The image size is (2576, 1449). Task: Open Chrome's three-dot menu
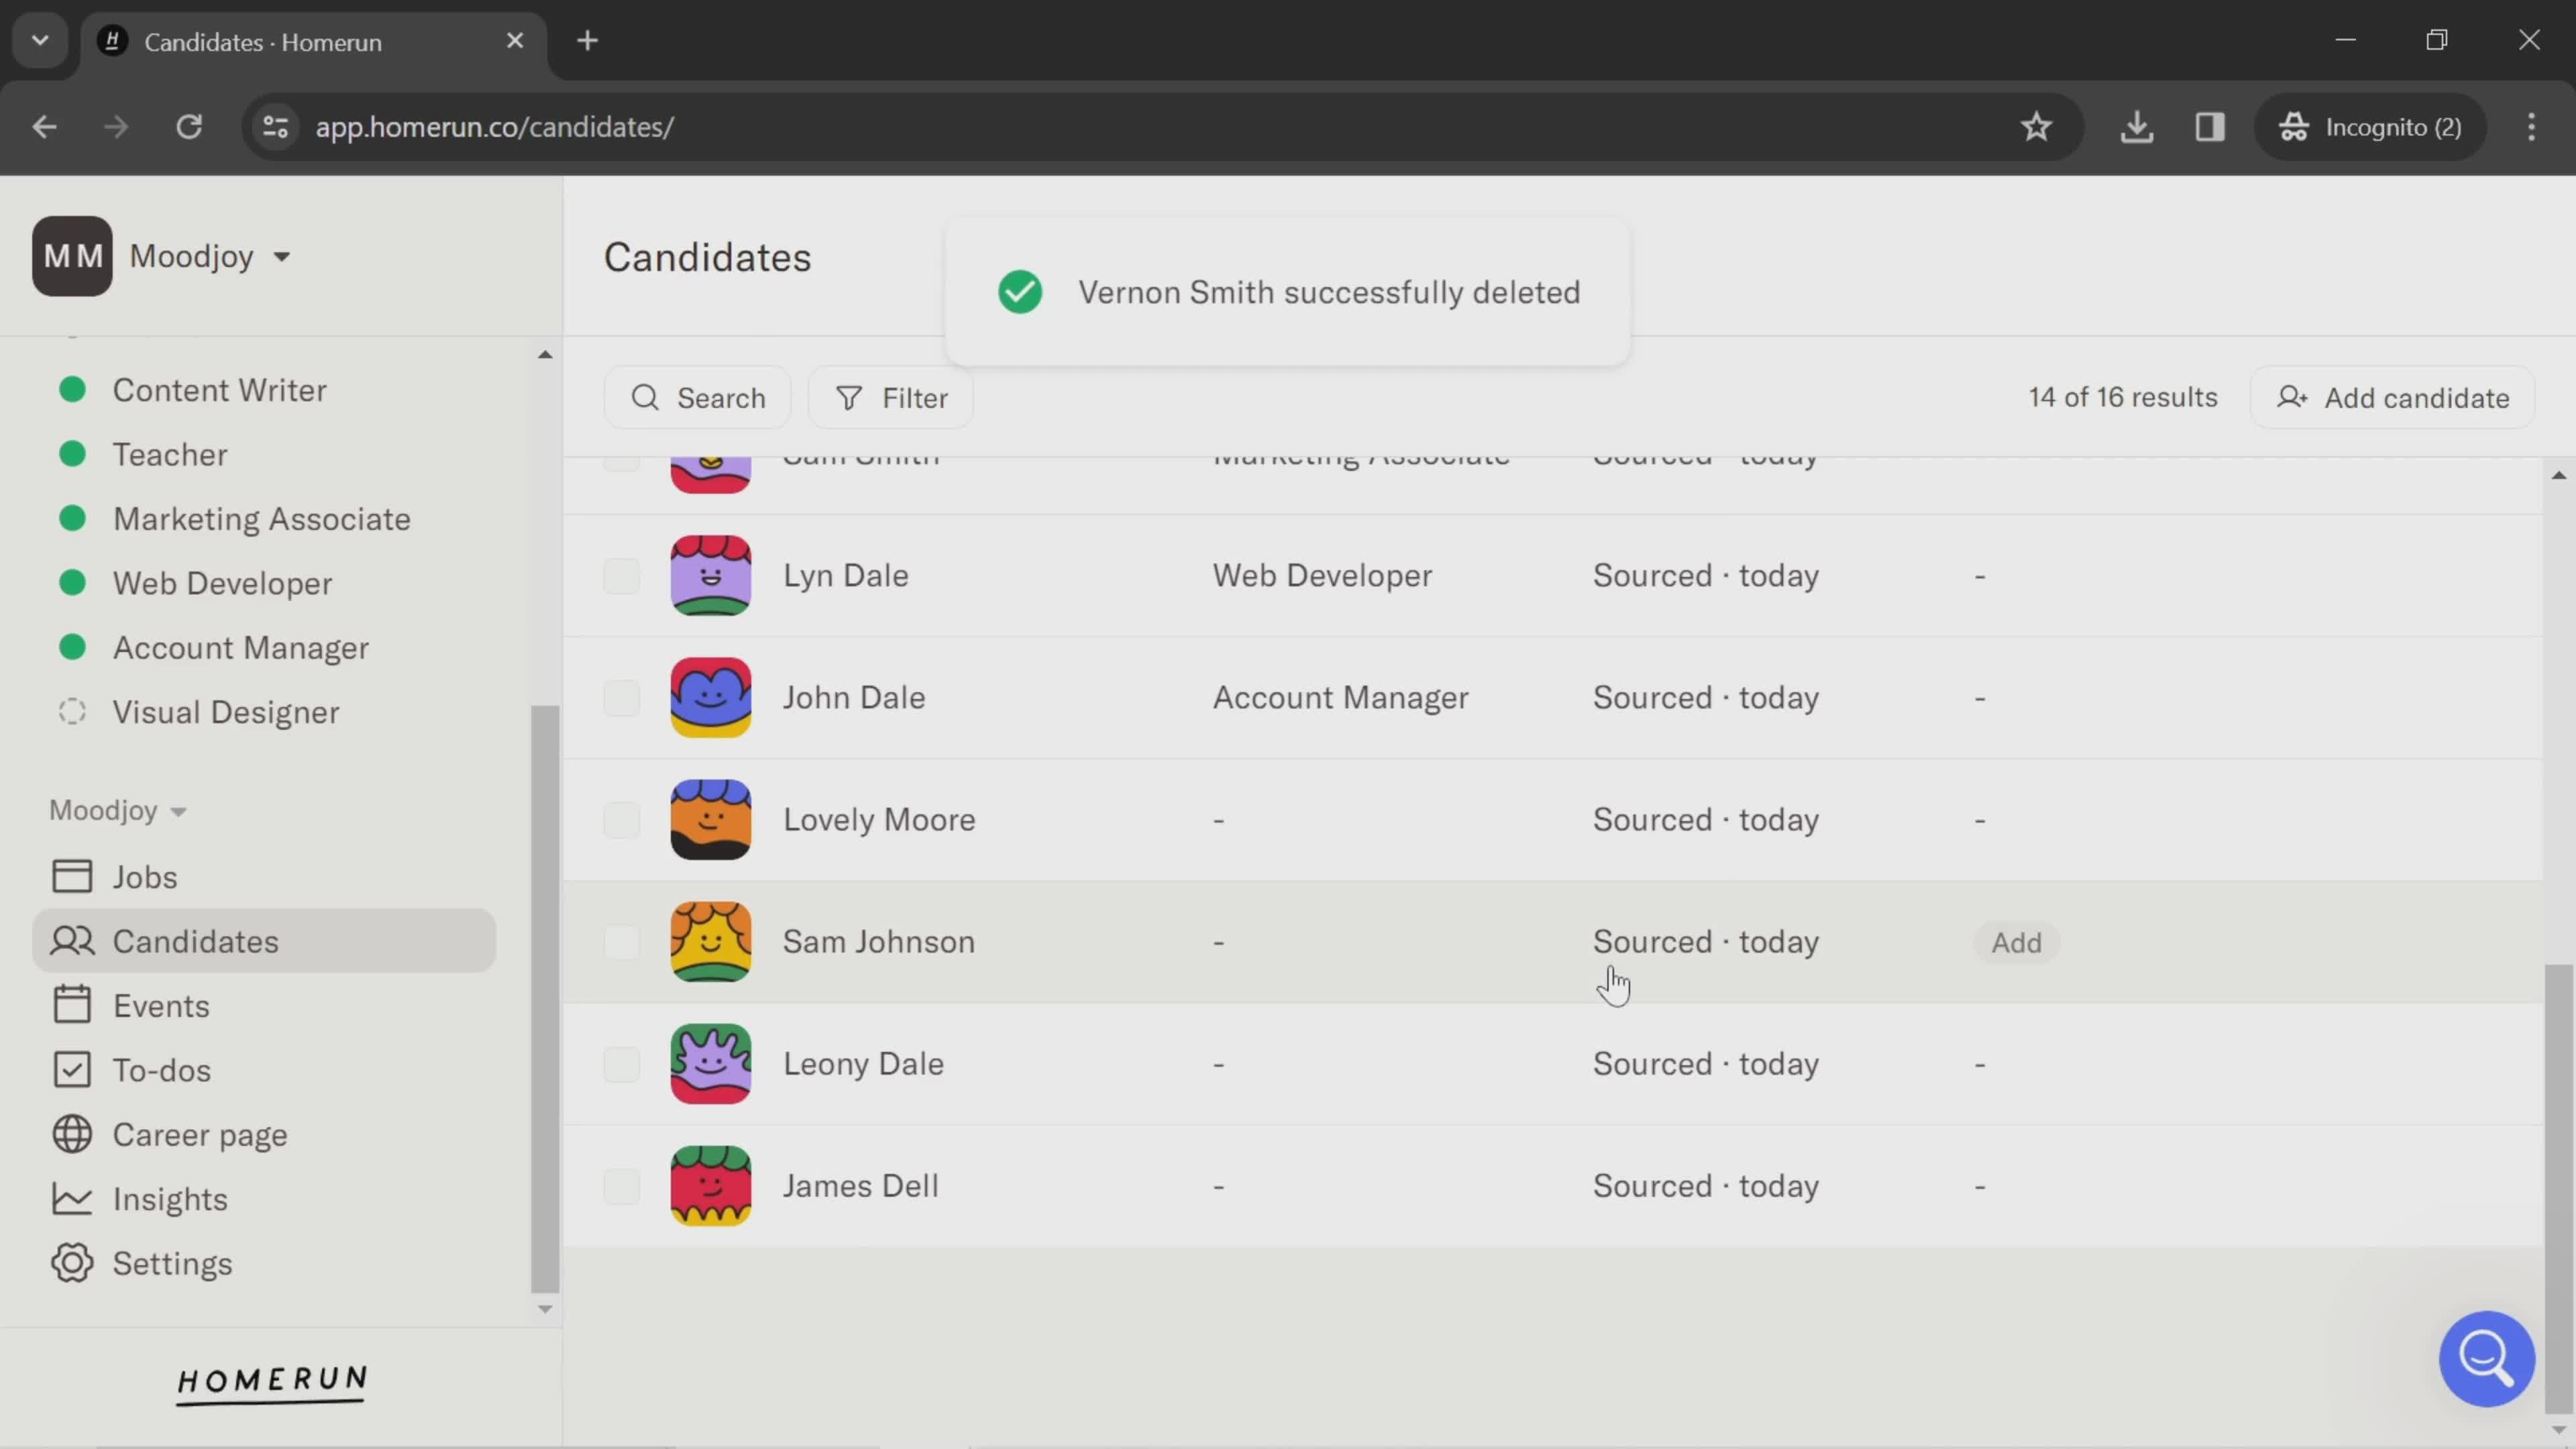tap(2531, 127)
